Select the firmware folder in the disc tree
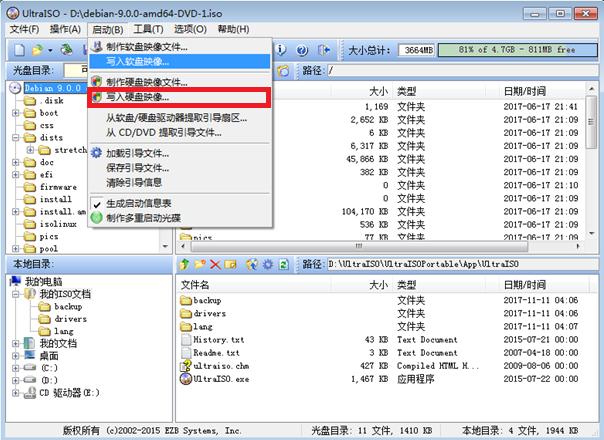The height and width of the screenshot is (440, 604). pyautogui.click(x=58, y=187)
